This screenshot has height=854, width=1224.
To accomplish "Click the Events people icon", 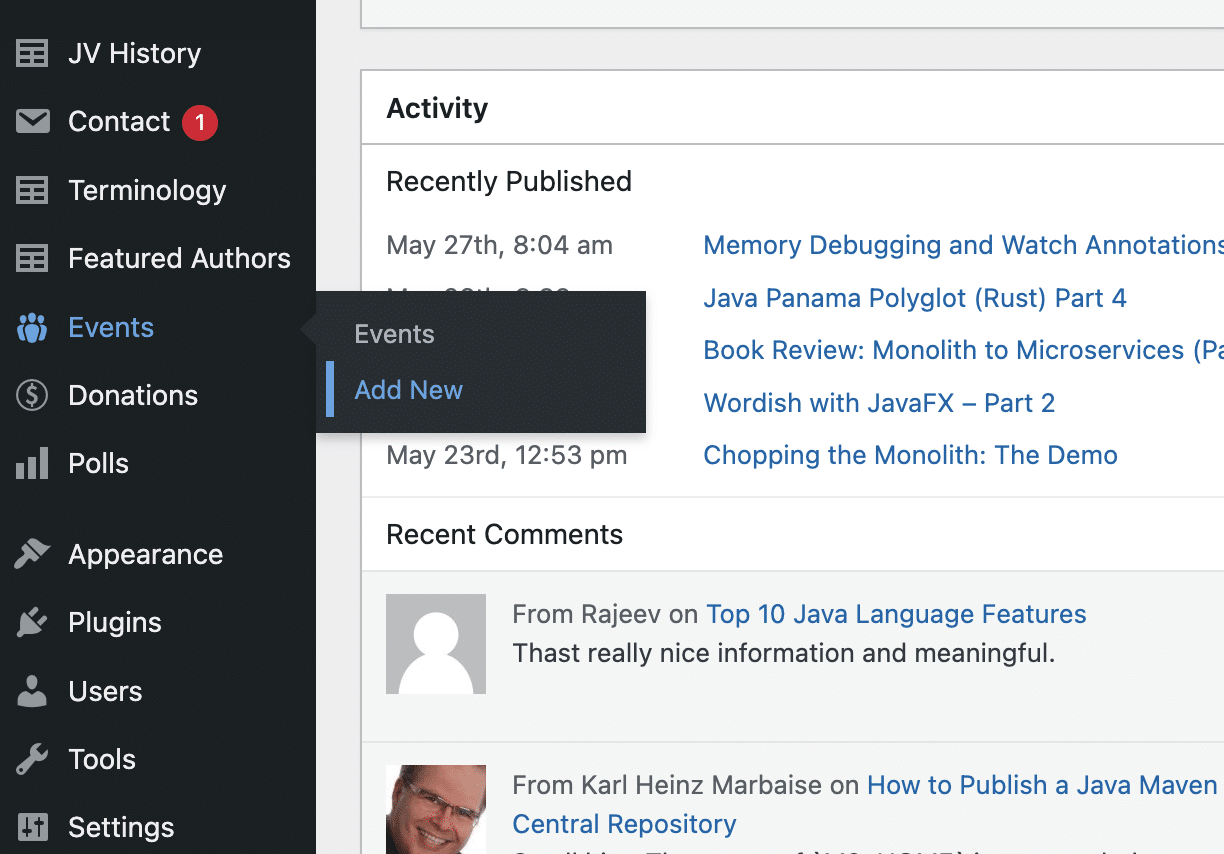I will click(31, 327).
